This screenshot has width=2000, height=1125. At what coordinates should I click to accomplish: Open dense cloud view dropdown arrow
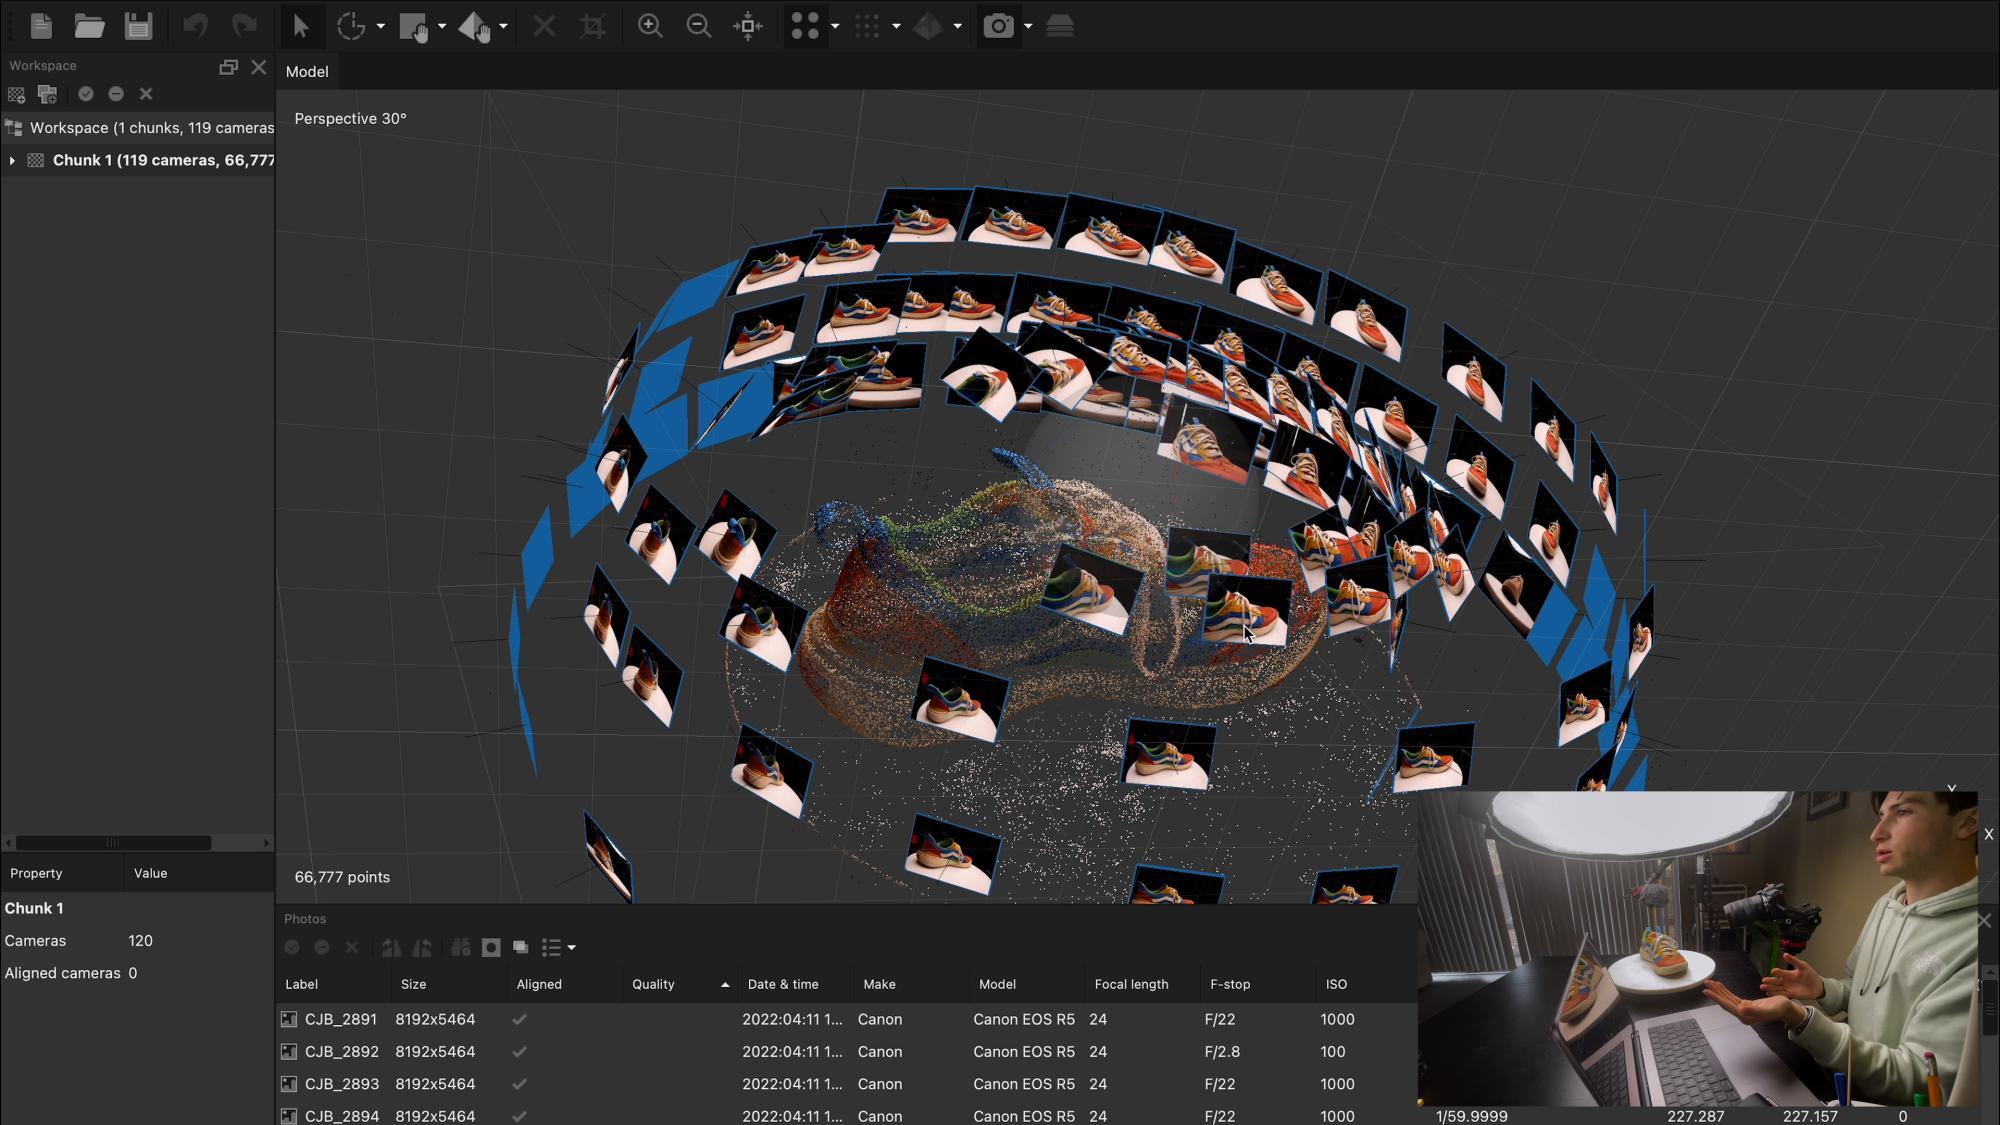tap(896, 26)
